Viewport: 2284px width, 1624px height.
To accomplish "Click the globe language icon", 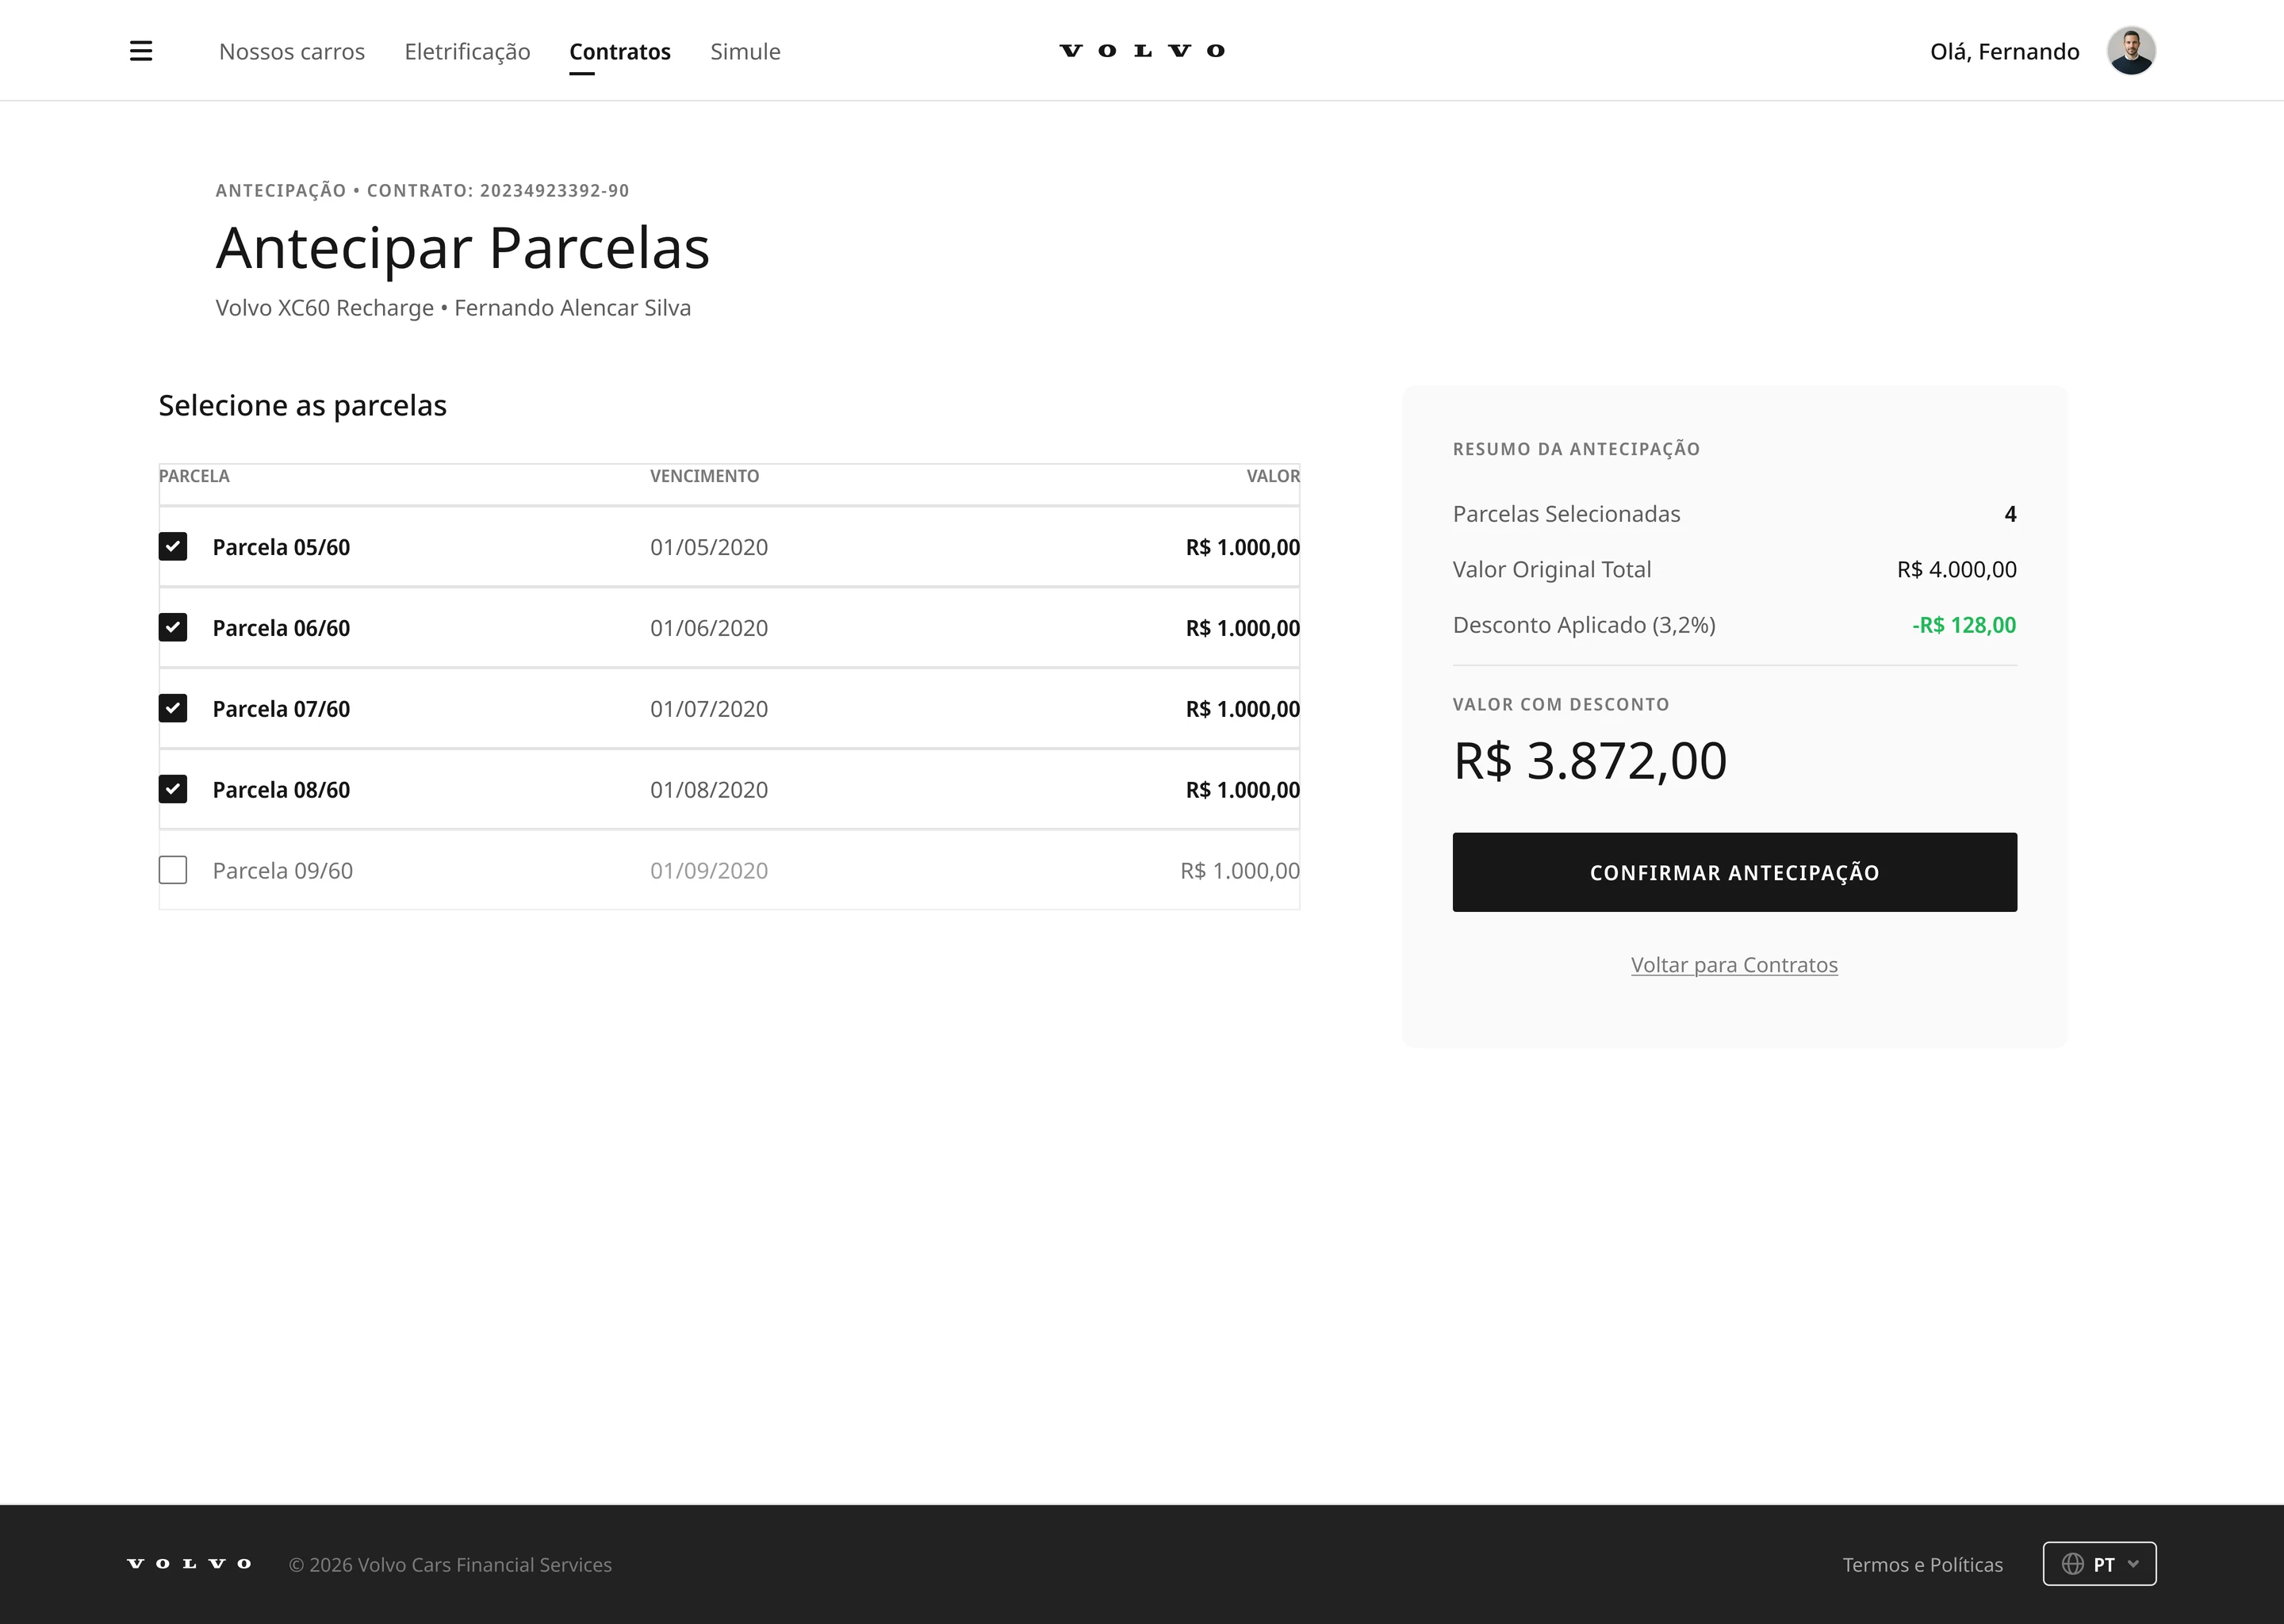I will point(2073,1564).
